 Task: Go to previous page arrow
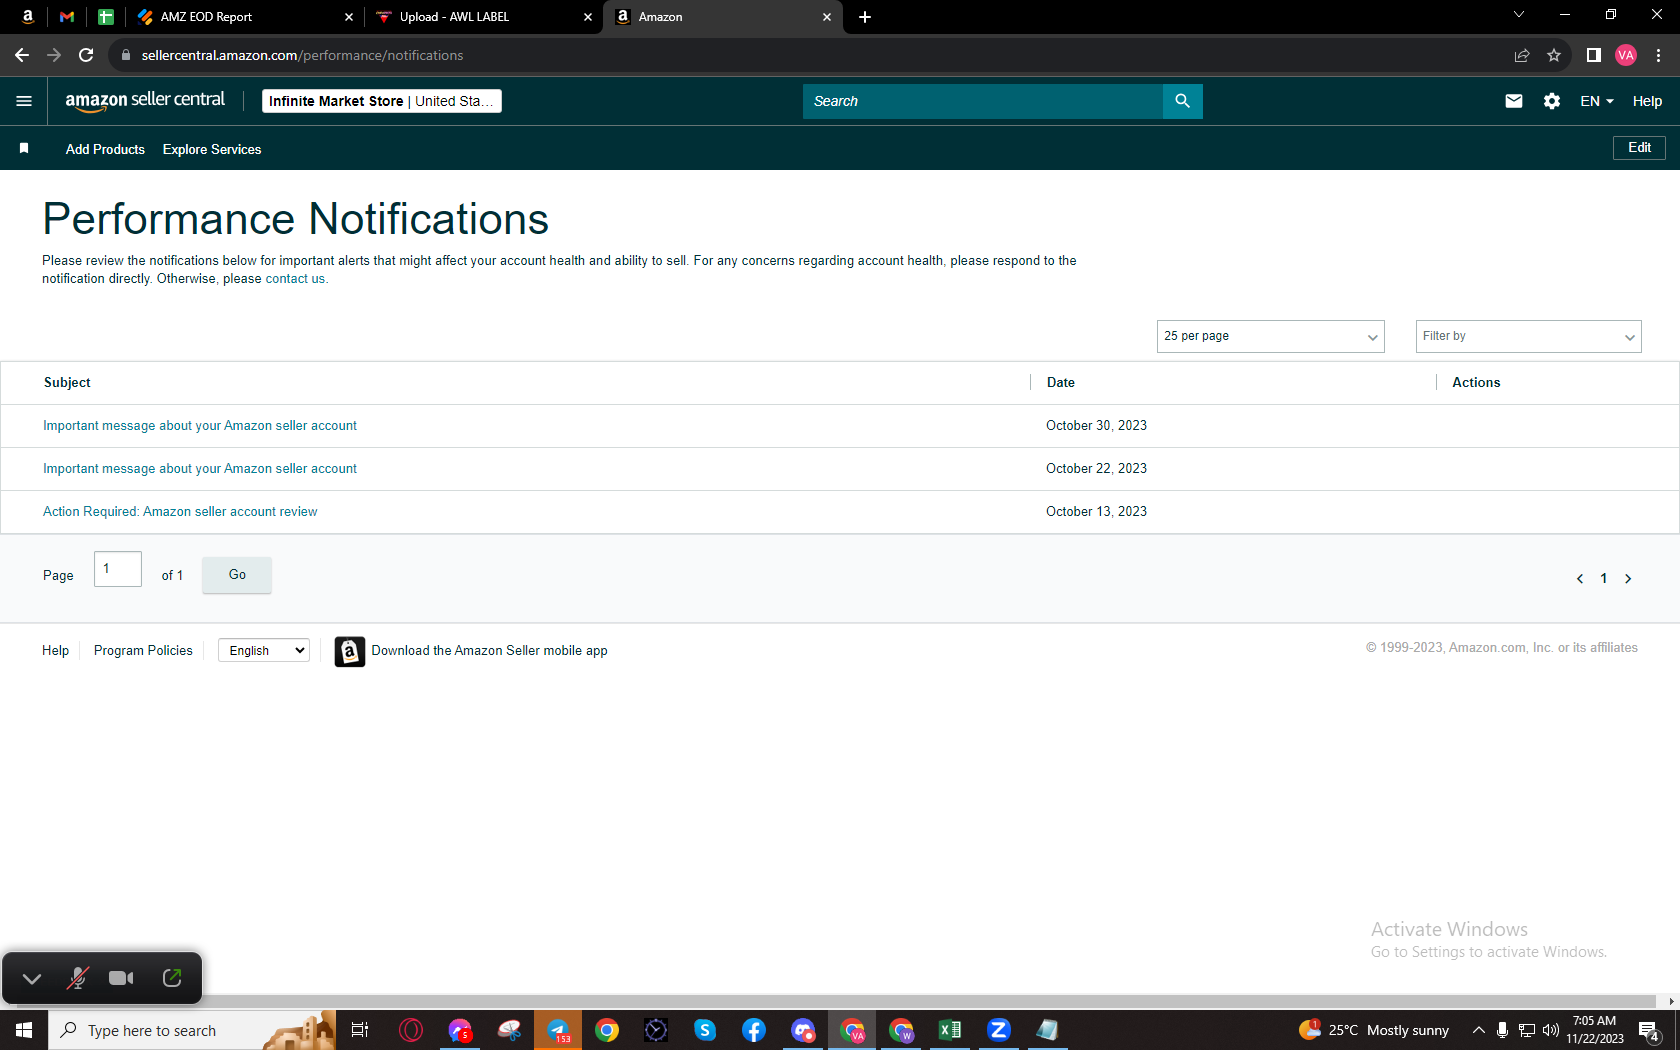1580,579
